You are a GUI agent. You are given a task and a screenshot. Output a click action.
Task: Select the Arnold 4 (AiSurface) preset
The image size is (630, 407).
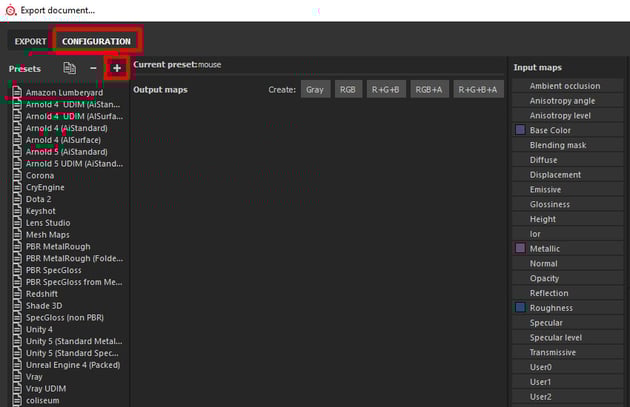[63, 140]
